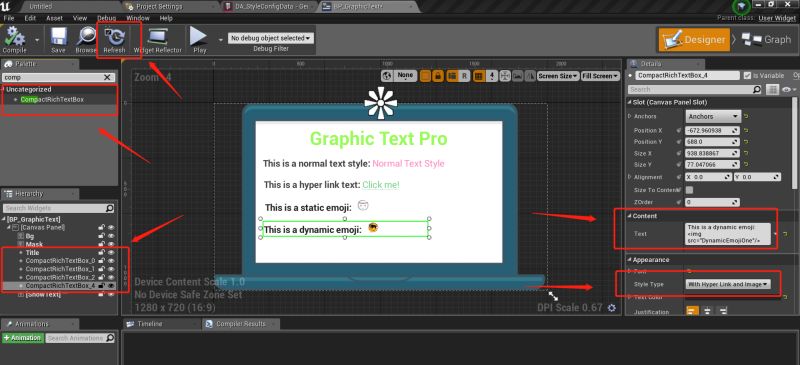800x365 pixels.
Task: Open the Style Type dropdown
Action: coord(728,284)
